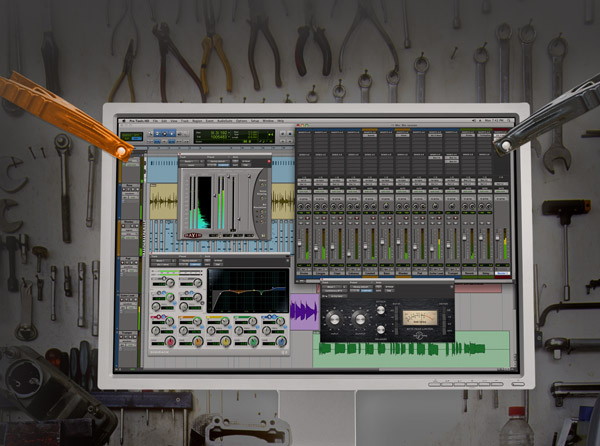Screen dimensions: 600x446
Task: Toggle Noise Shaping in the Maxim plug-in
Action: click(262, 198)
